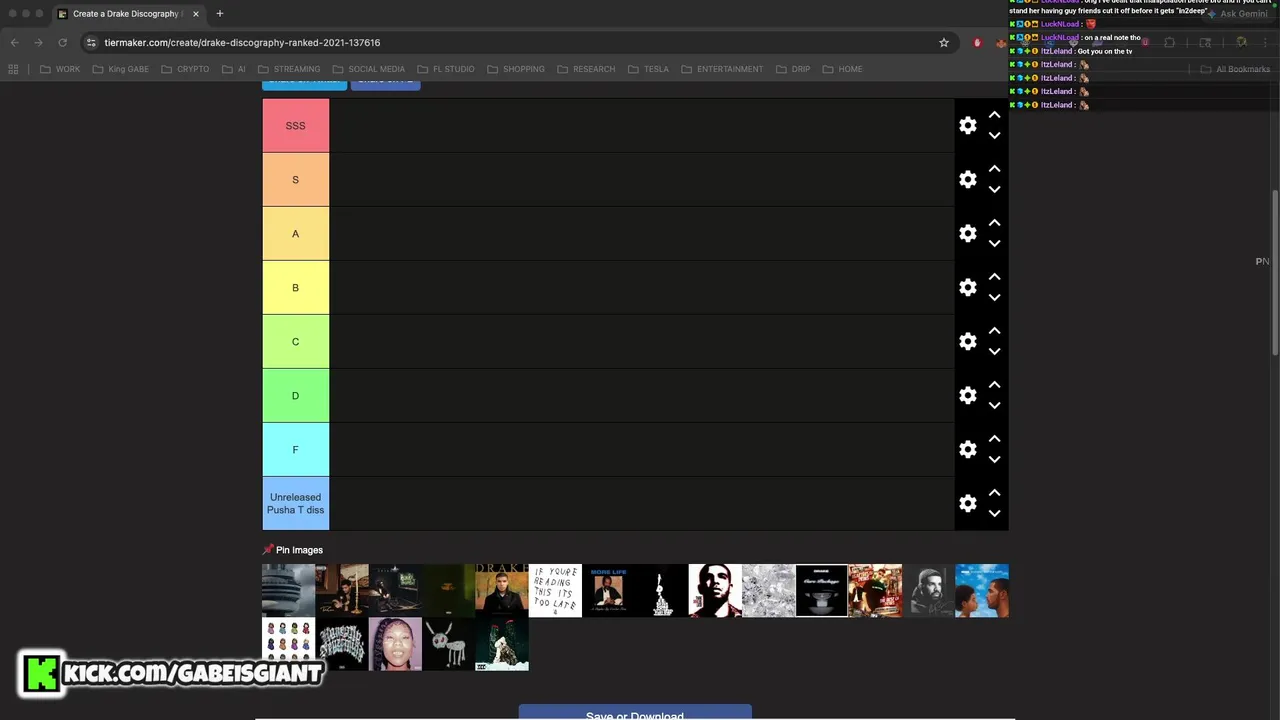
Task: Open the RESEARCH bookmarks folder
Action: coord(586,69)
